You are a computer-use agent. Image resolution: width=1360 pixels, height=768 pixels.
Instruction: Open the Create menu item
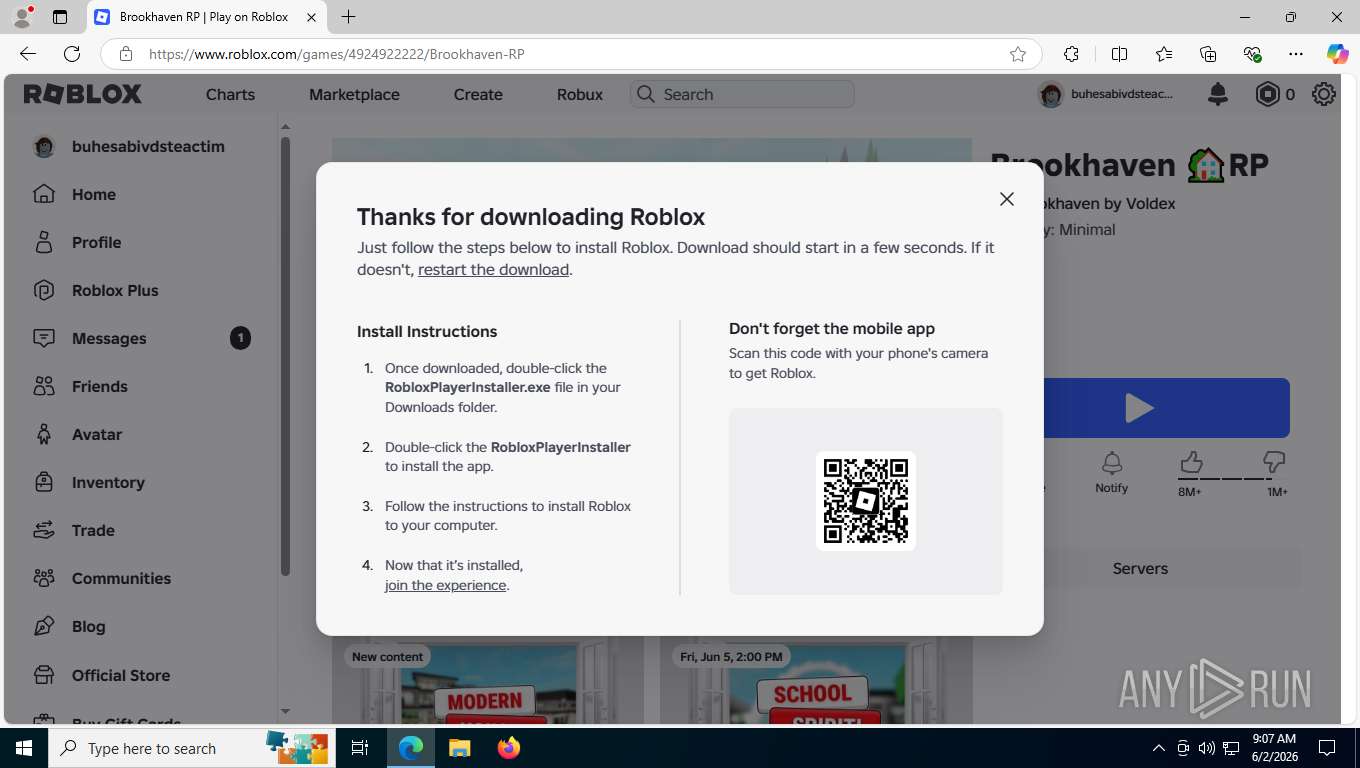478,94
